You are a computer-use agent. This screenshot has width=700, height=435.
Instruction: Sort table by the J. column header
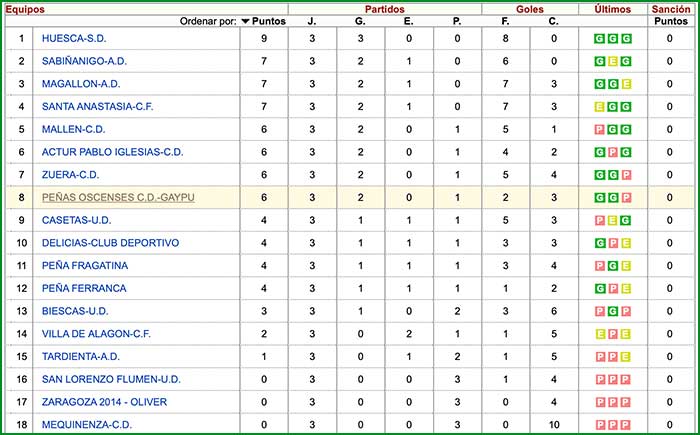tap(312, 21)
